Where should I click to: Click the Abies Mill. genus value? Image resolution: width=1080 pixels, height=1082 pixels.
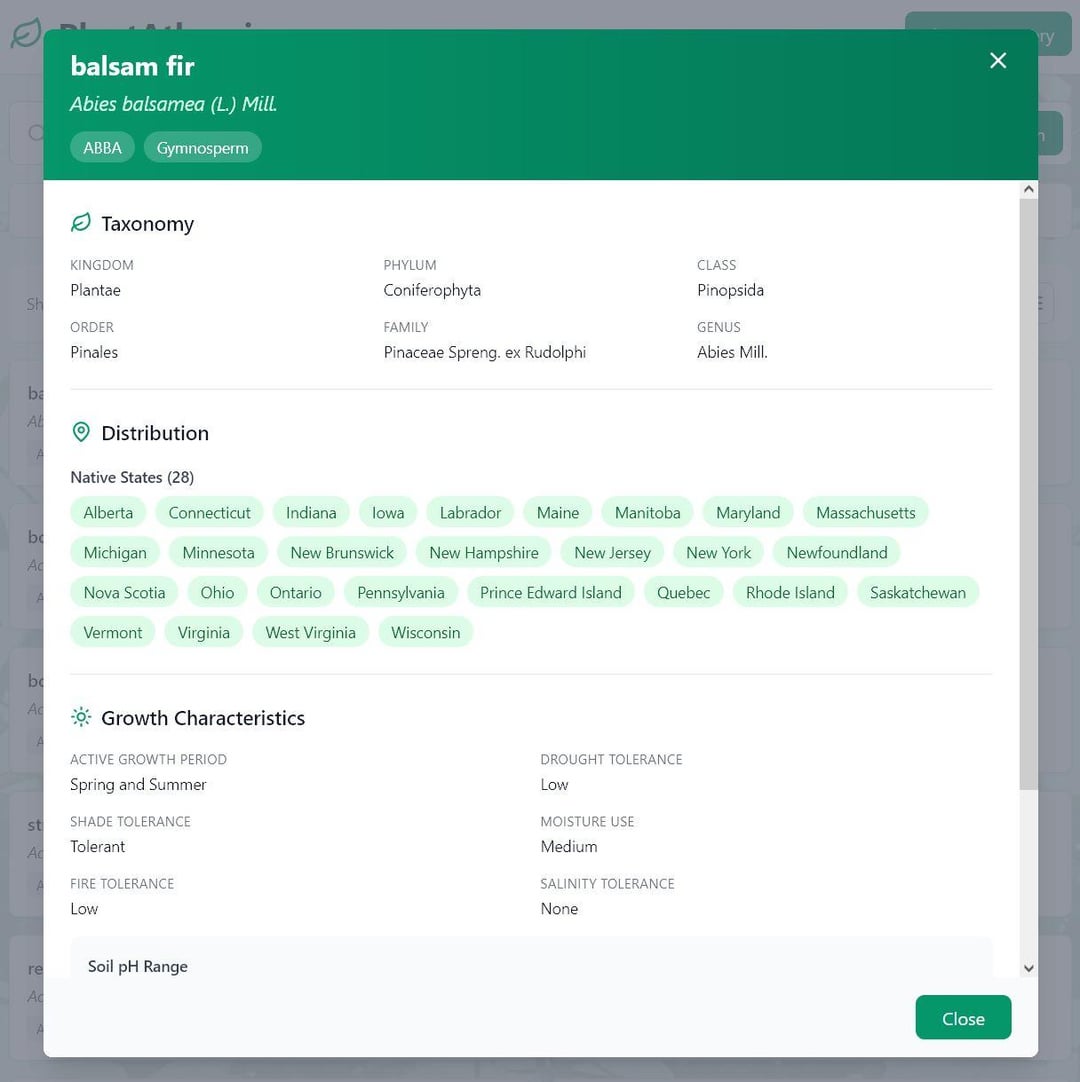[732, 352]
